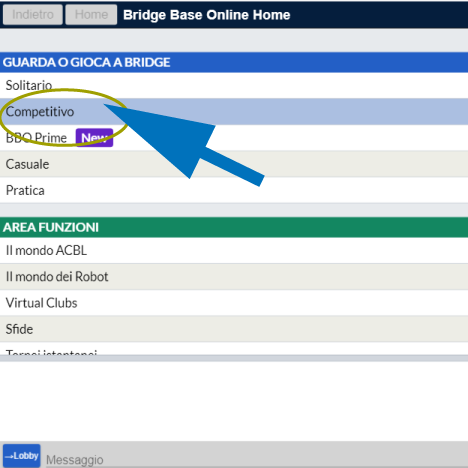The width and height of the screenshot is (468, 468).
Task: Click the gray divider bar below the list
Action: coord(234,358)
